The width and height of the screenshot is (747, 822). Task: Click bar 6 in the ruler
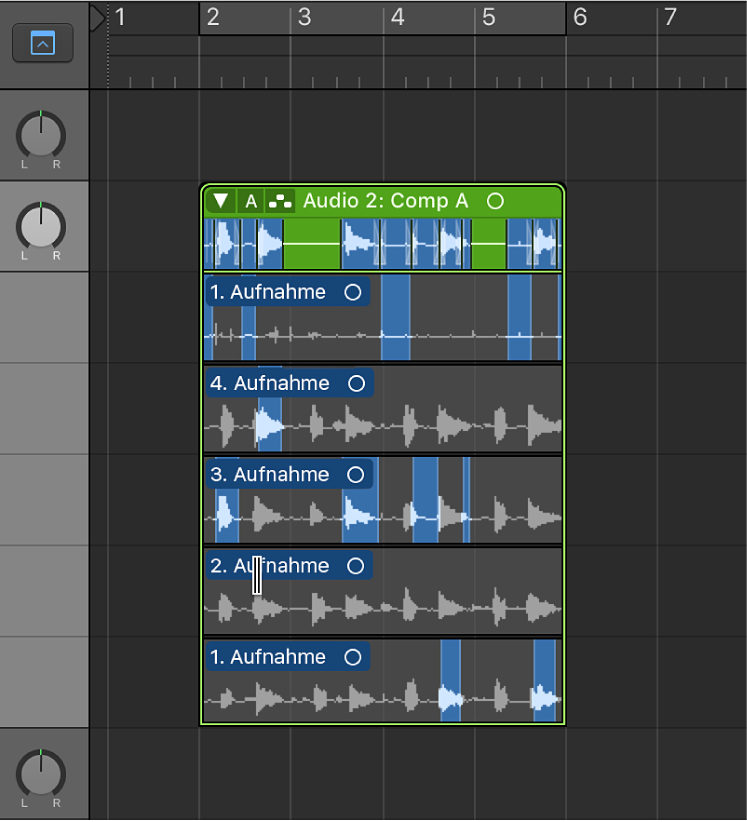[x=580, y=17]
